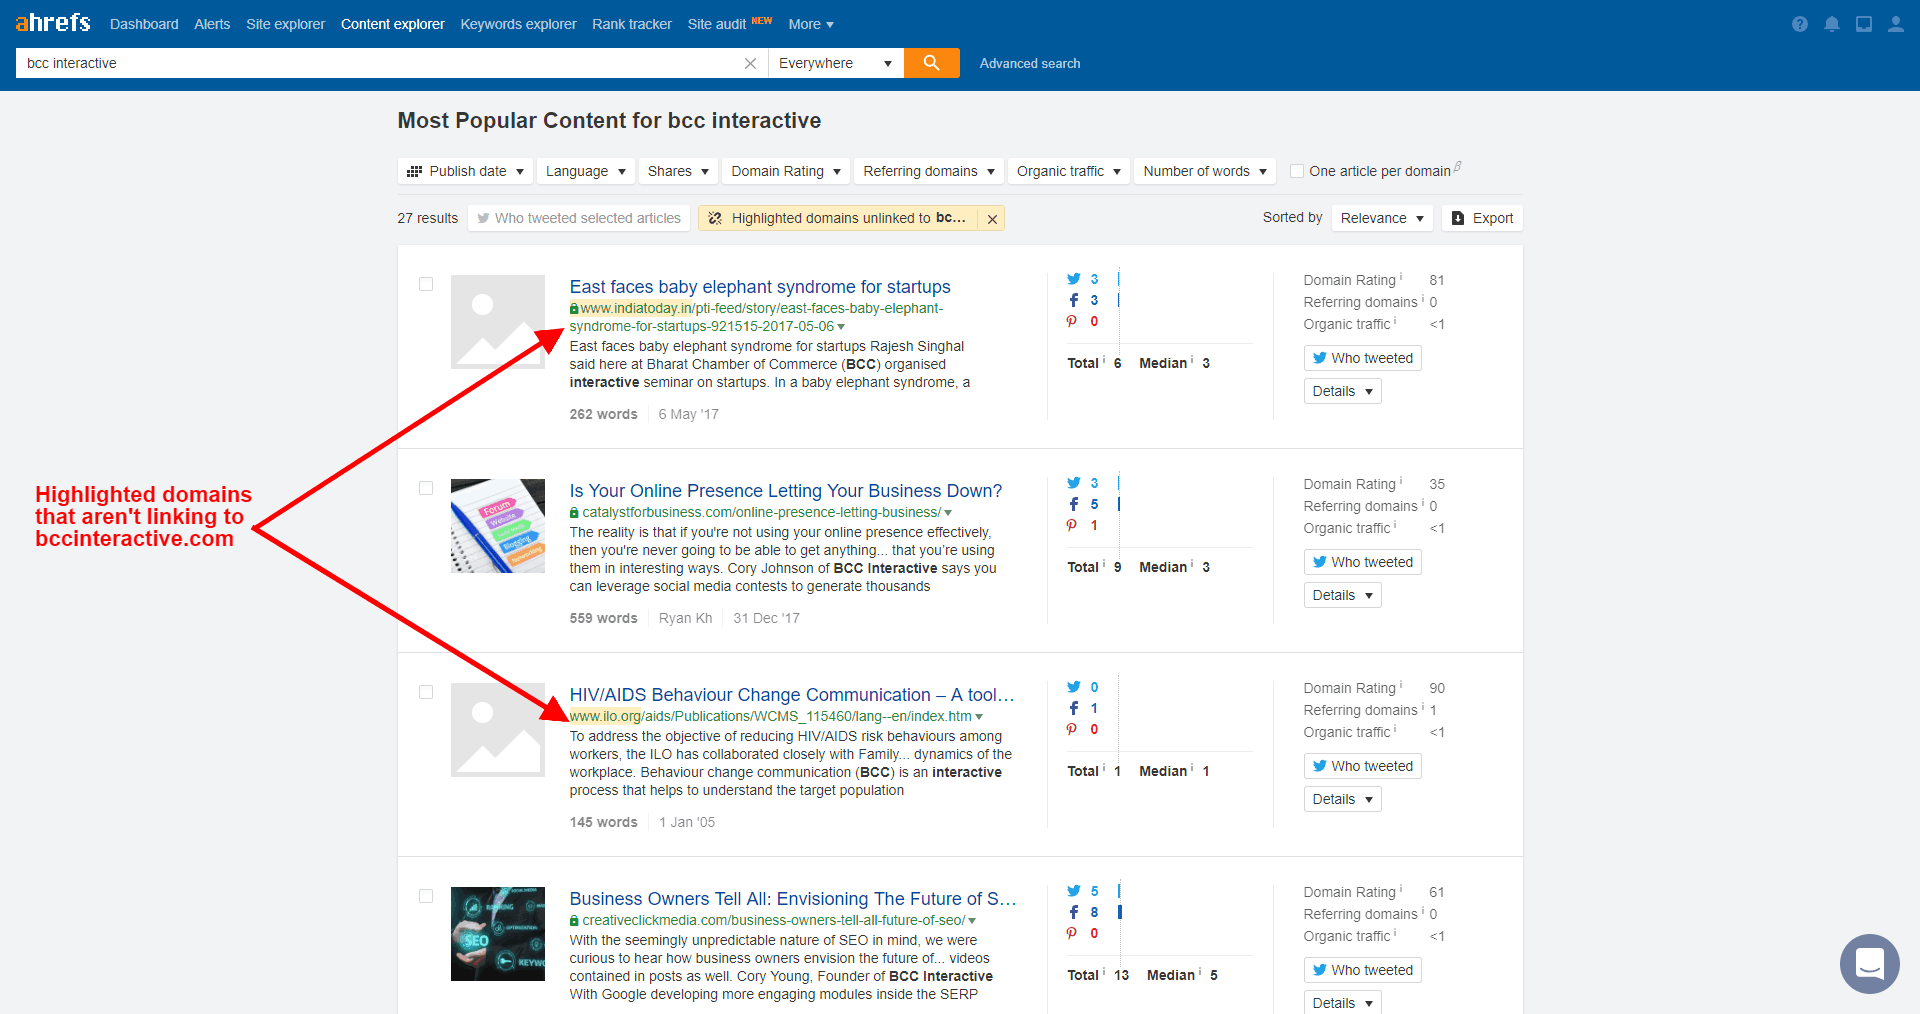Open the notifications bell icon
This screenshot has height=1014, width=1920.
tap(1832, 24)
